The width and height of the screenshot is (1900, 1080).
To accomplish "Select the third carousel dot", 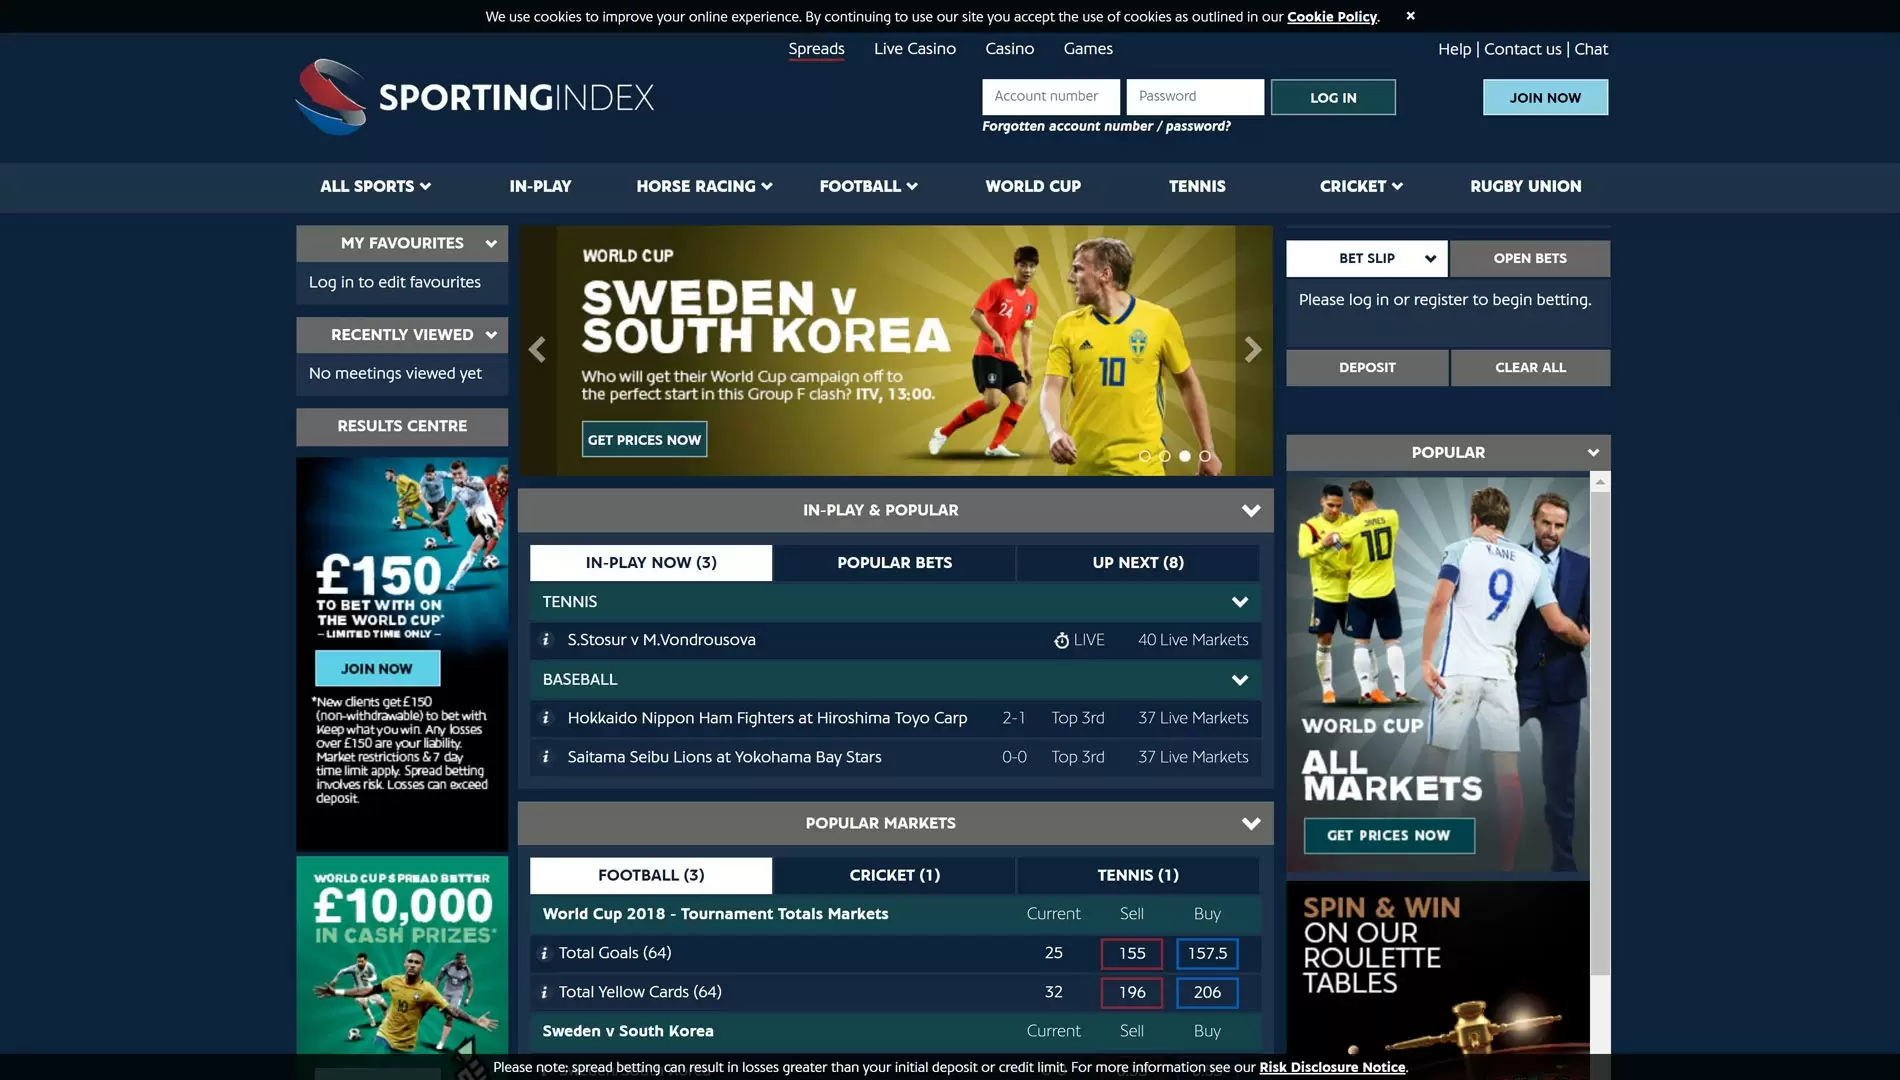I will click(x=1185, y=456).
